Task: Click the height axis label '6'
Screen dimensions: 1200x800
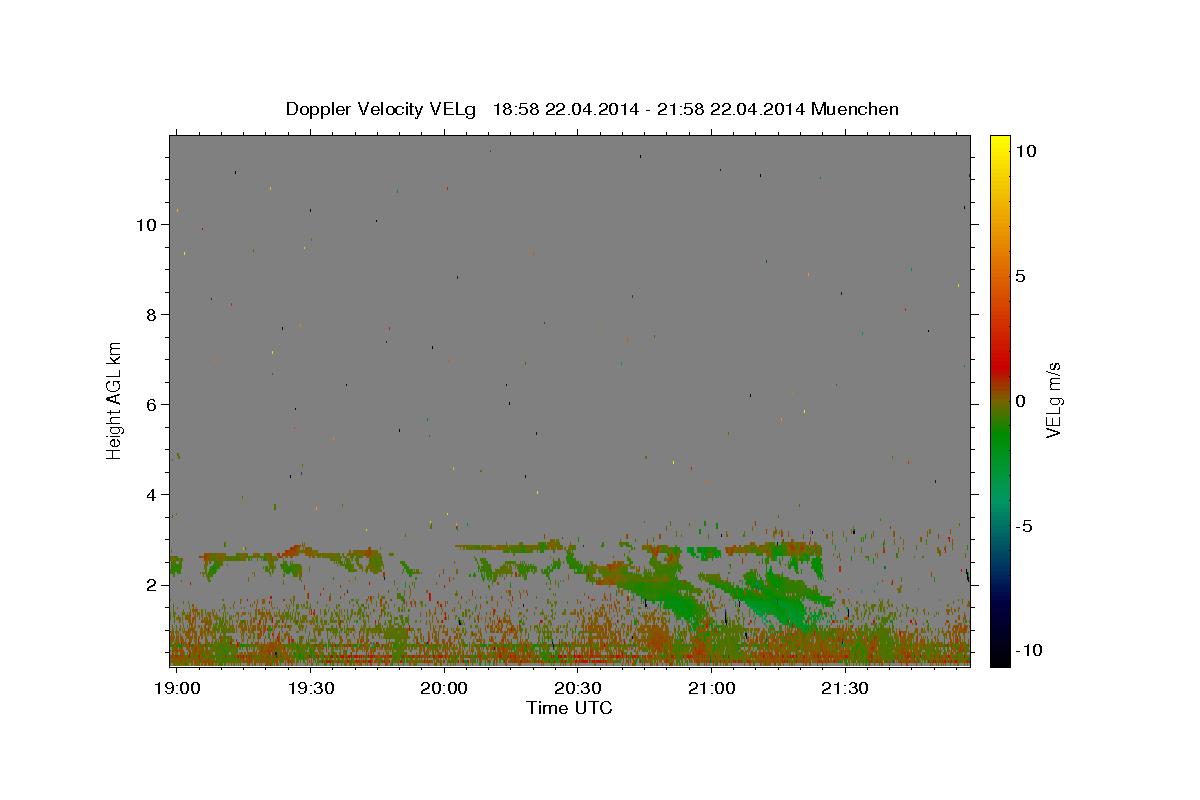Action: point(151,405)
